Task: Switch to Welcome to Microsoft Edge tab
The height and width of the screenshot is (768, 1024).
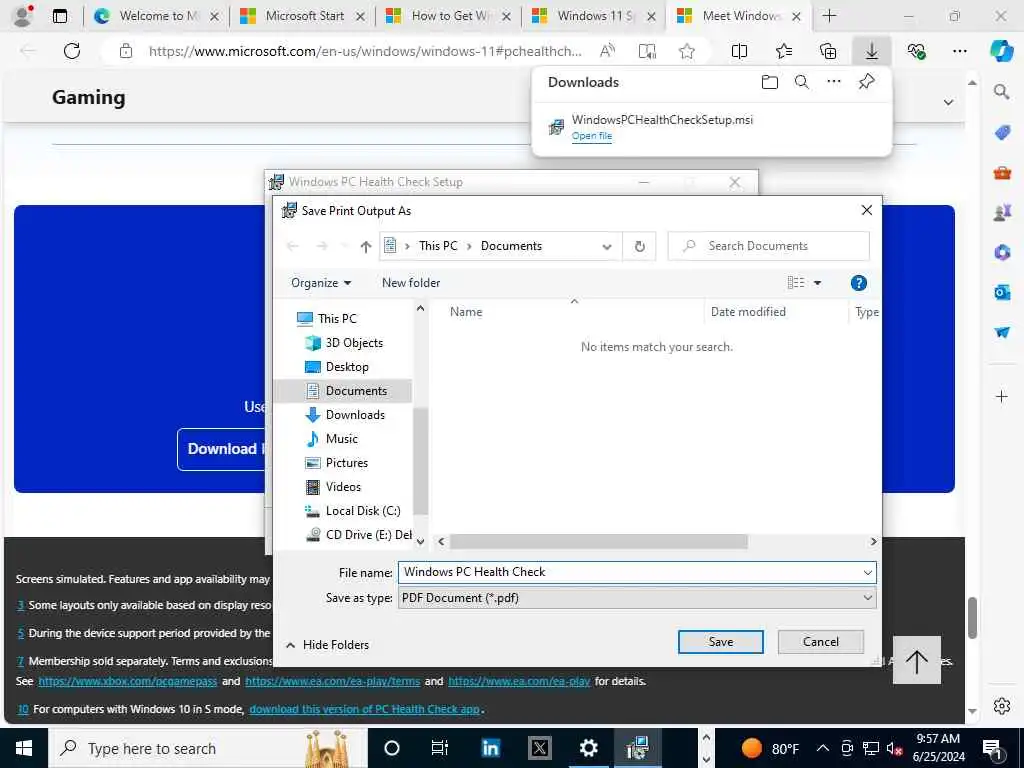Action: (x=156, y=16)
